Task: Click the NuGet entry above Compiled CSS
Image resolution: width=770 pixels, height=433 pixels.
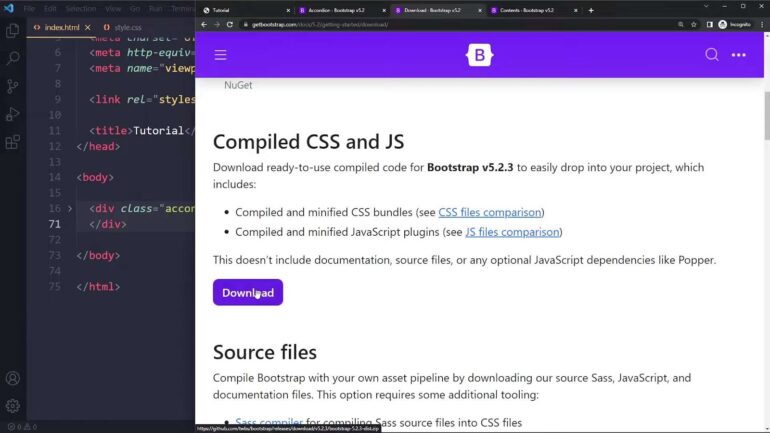Action: (238, 85)
